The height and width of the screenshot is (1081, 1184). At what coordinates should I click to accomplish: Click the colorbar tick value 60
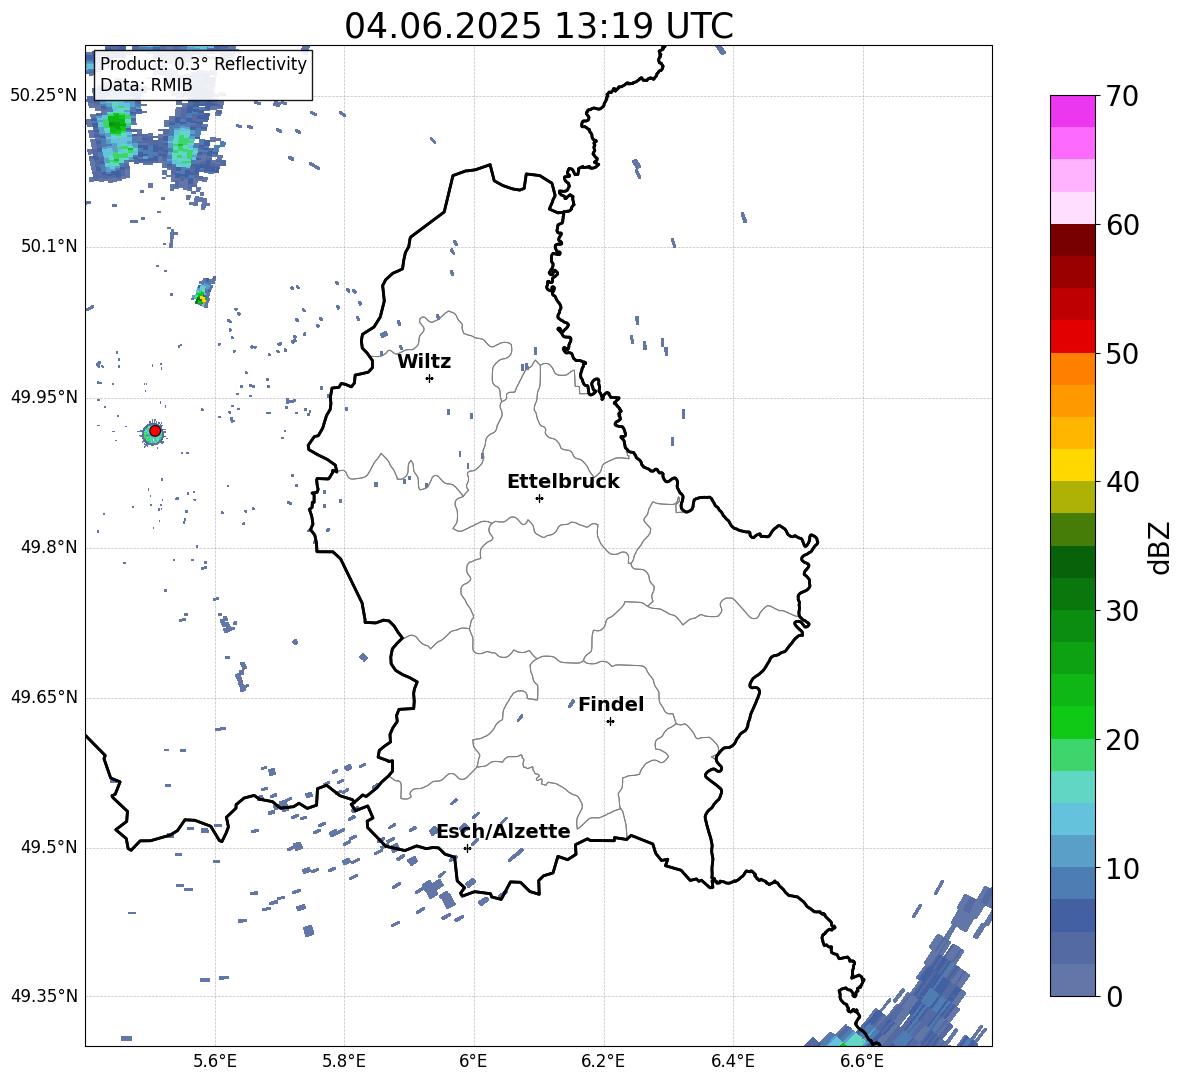1122,225
